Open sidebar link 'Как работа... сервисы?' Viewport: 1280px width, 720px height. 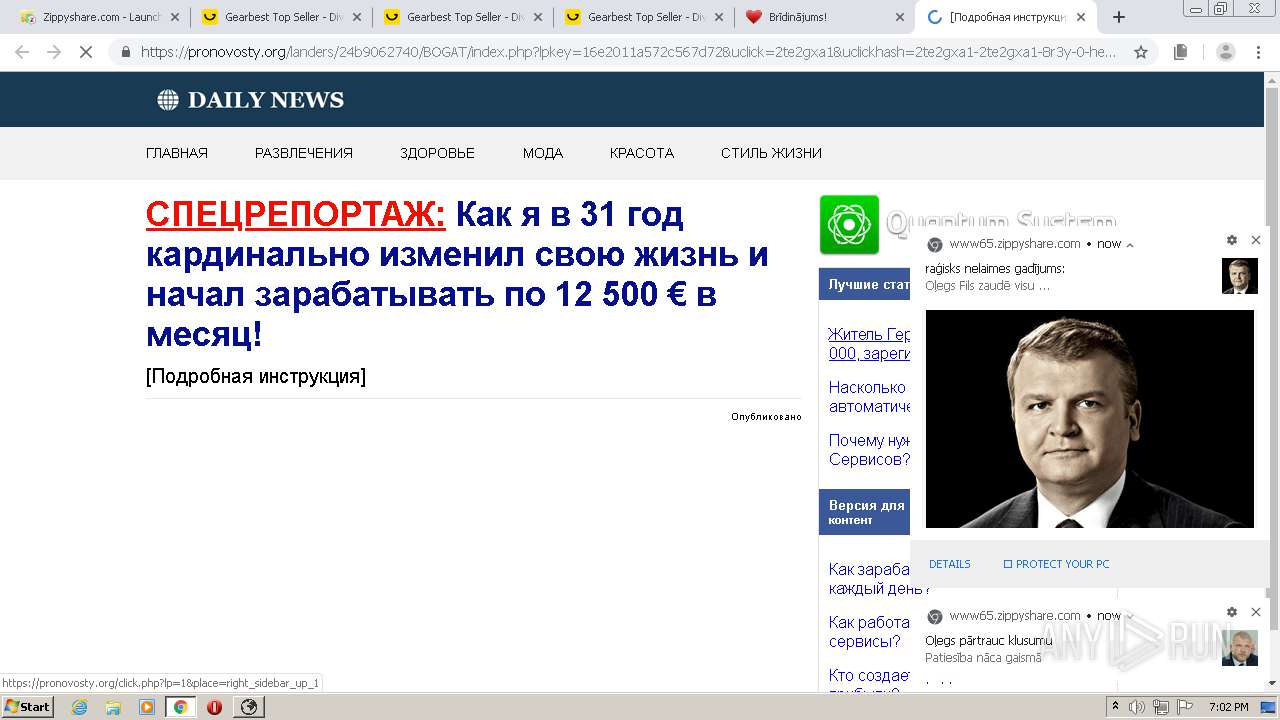pos(869,631)
